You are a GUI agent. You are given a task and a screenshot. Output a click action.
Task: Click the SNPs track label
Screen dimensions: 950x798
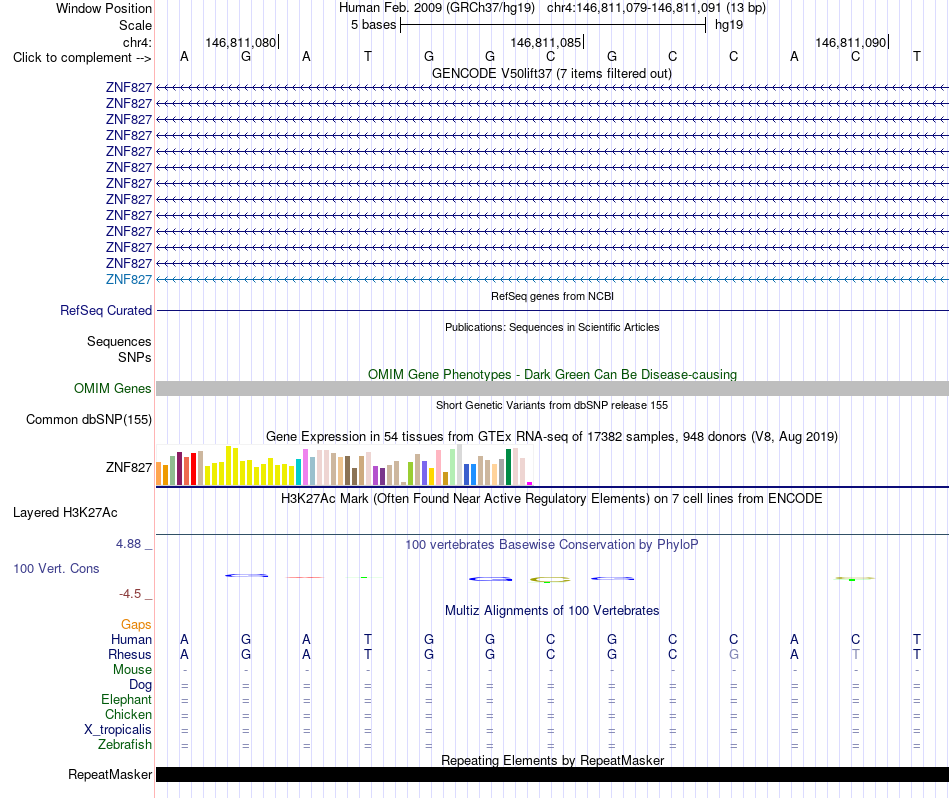(x=135, y=357)
